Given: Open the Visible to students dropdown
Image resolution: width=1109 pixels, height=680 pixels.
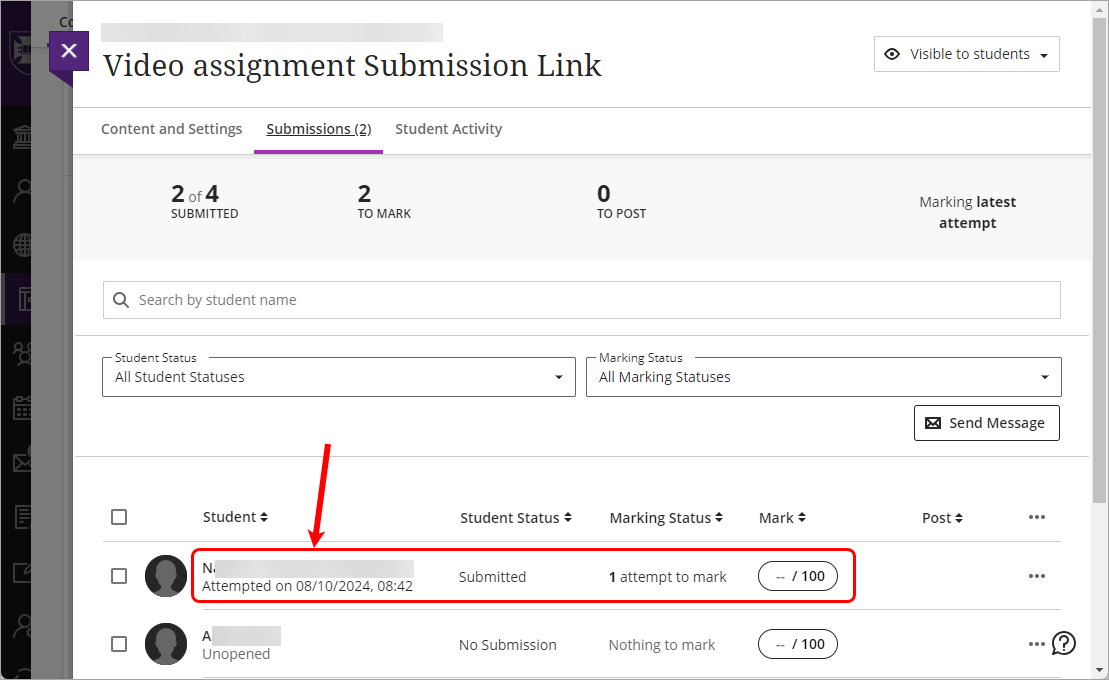Looking at the screenshot, I should coord(966,54).
